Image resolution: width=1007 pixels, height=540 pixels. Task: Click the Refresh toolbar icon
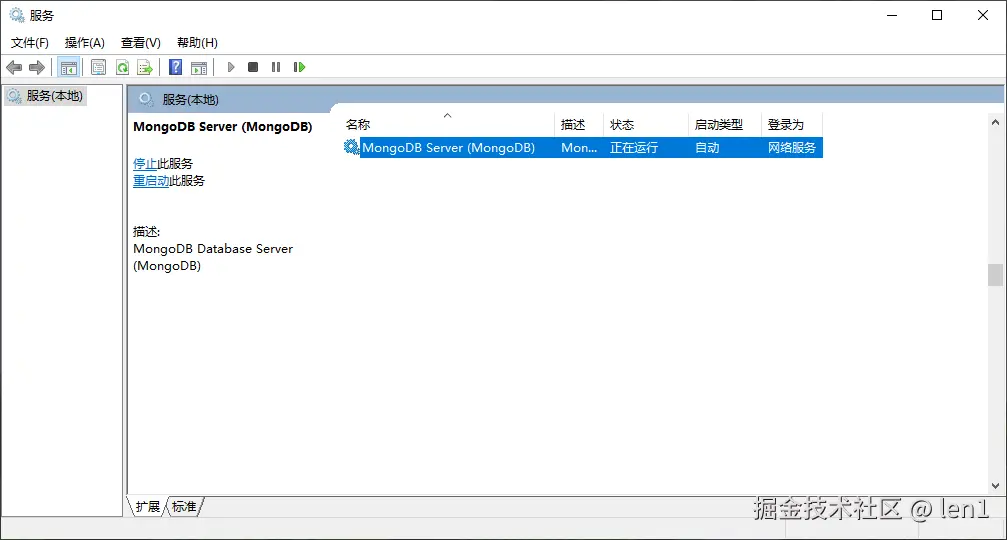pyautogui.click(x=122, y=67)
